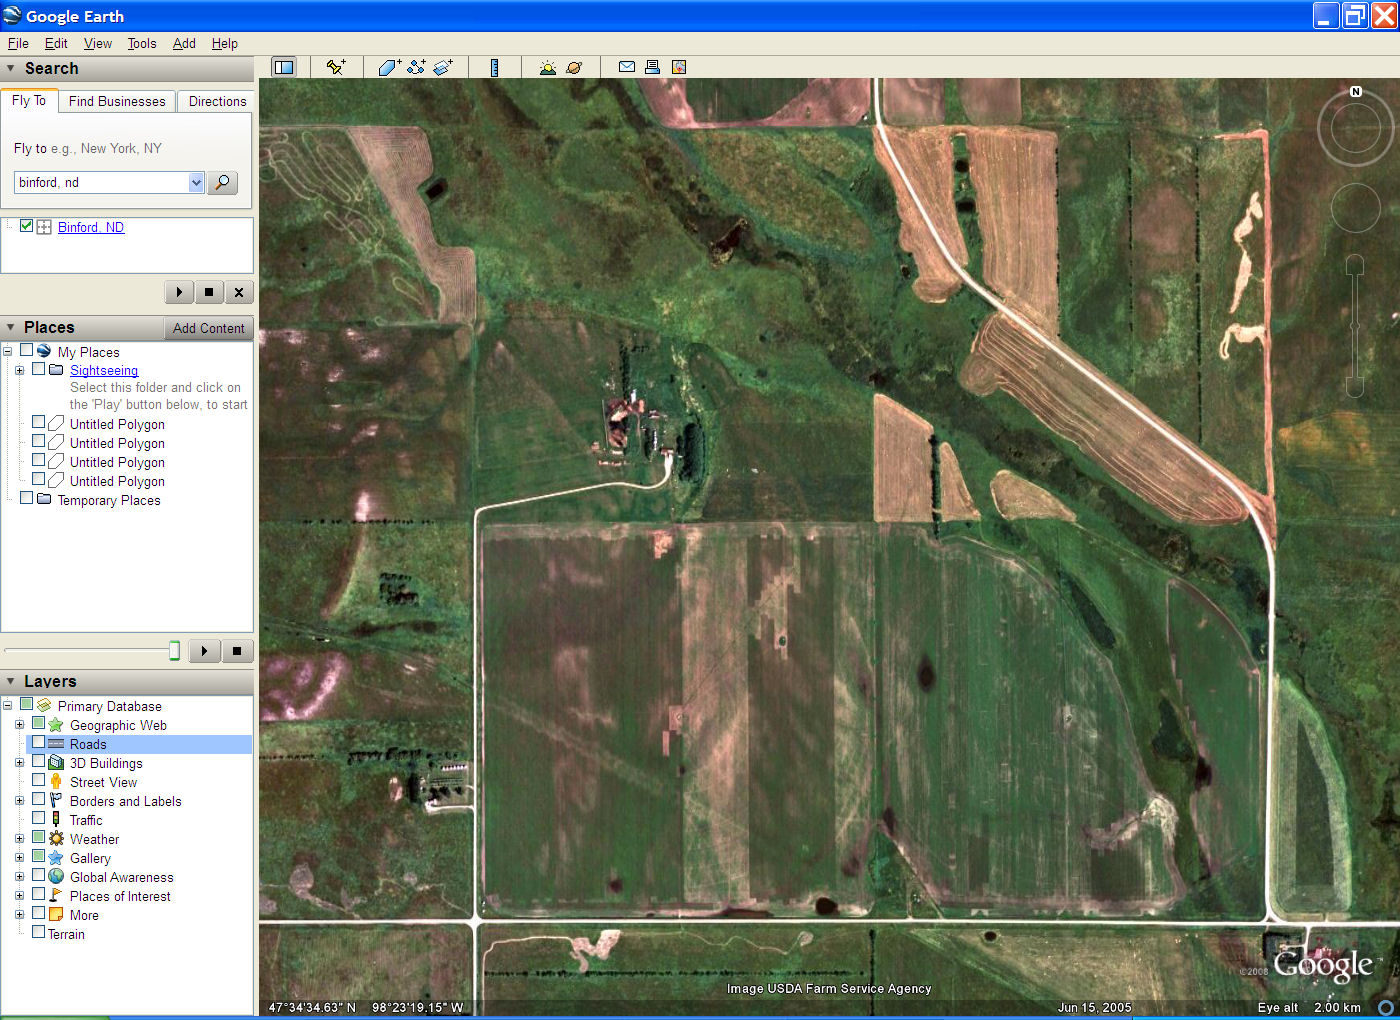Click the North indicator on compass
Image resolution: width=1400 pixels, height=1020 pixels.
pos(1356,91)
